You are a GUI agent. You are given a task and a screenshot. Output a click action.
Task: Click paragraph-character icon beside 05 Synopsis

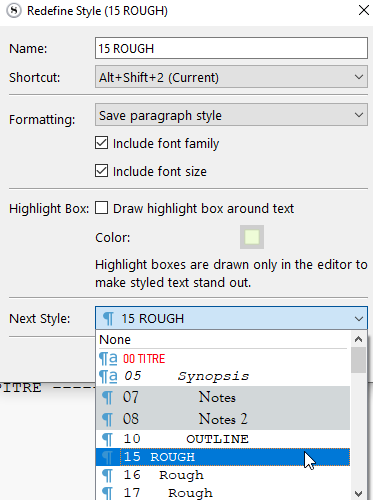click(108, 377)
